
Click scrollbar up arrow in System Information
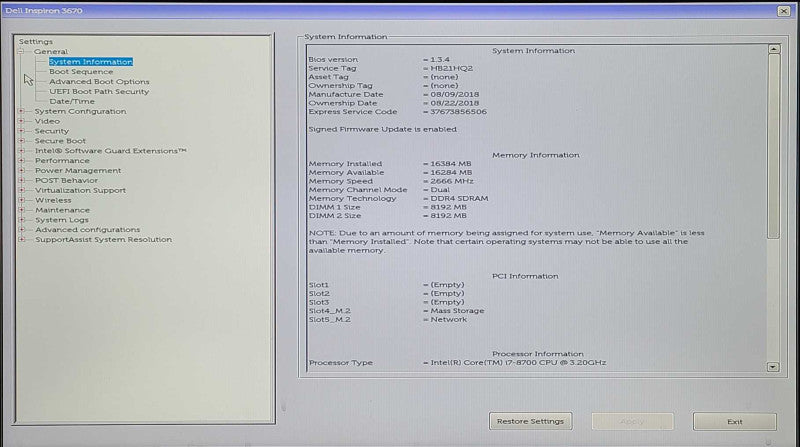(x=774, y=49)
